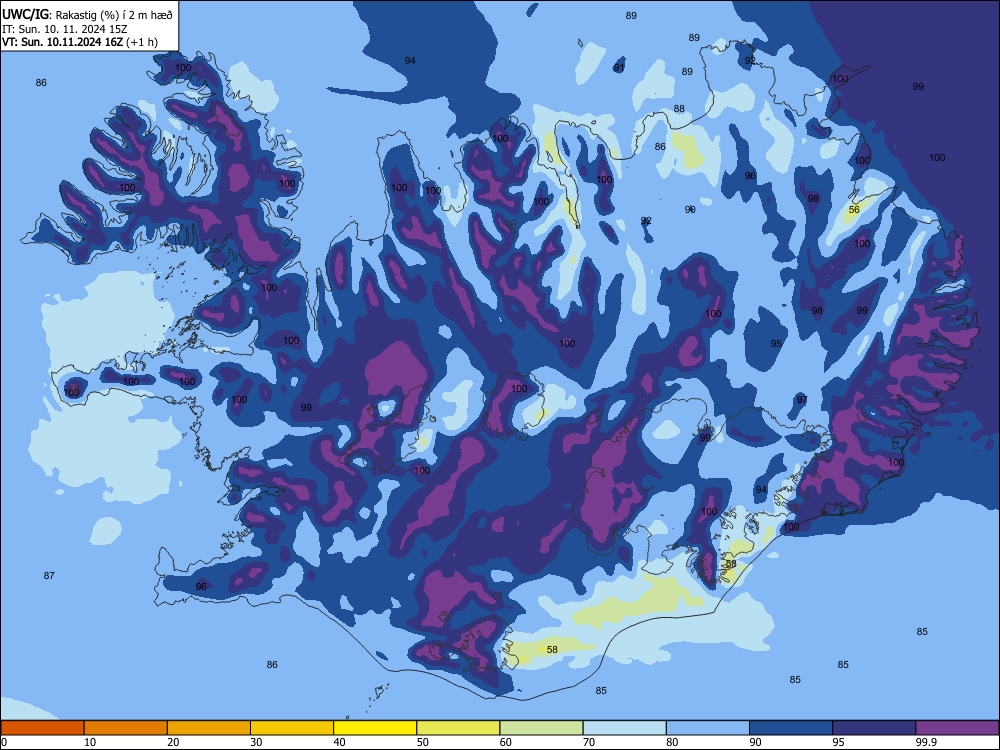
Task: Click the title 'UWC/IG: Rakastig (%) í 2 m hæð'
Action: pyautogui.click(x=87, y=14)
